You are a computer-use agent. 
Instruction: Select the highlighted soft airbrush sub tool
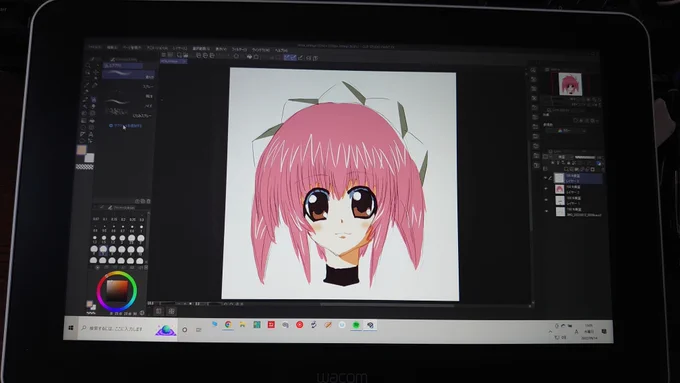coord(128,74)
